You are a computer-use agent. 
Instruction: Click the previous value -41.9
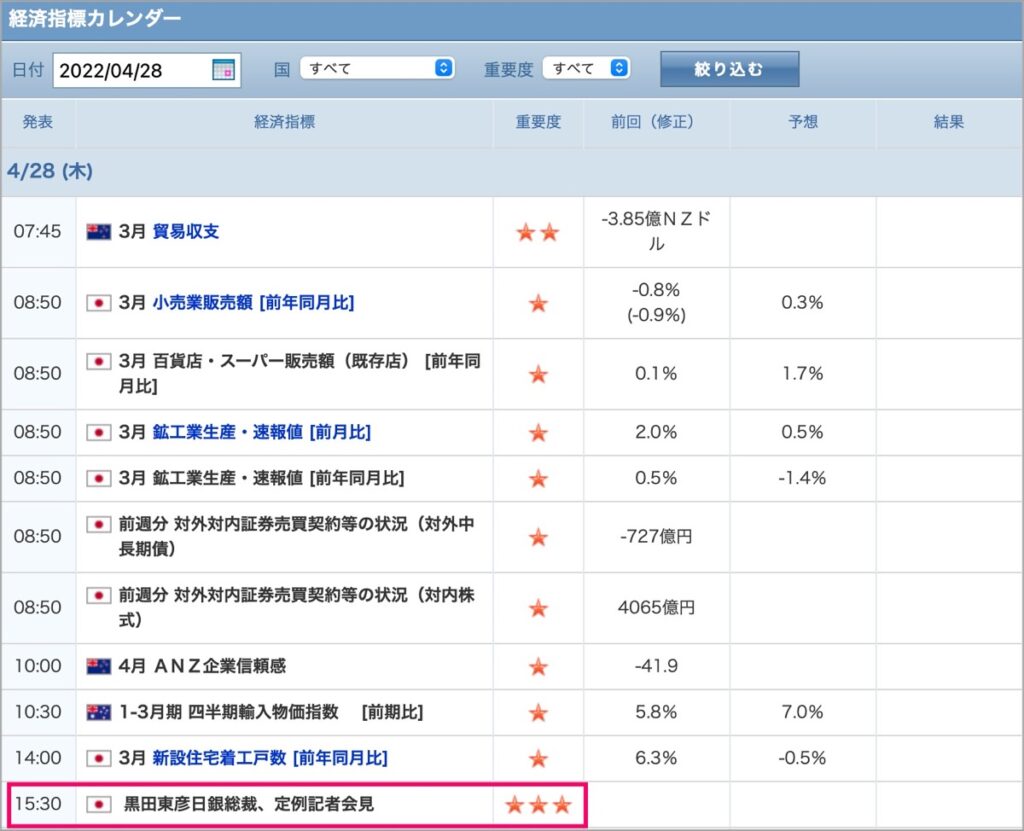pyautogui.click(x=656, y=666)
